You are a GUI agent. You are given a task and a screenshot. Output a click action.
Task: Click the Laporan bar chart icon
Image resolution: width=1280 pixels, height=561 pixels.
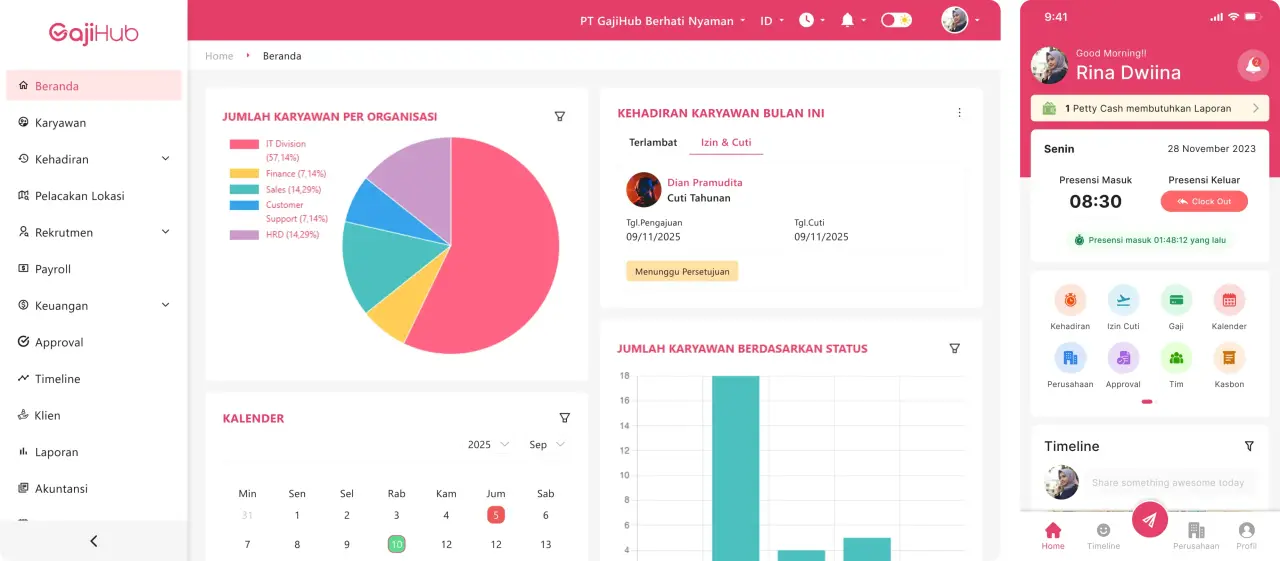click(24, 452)
